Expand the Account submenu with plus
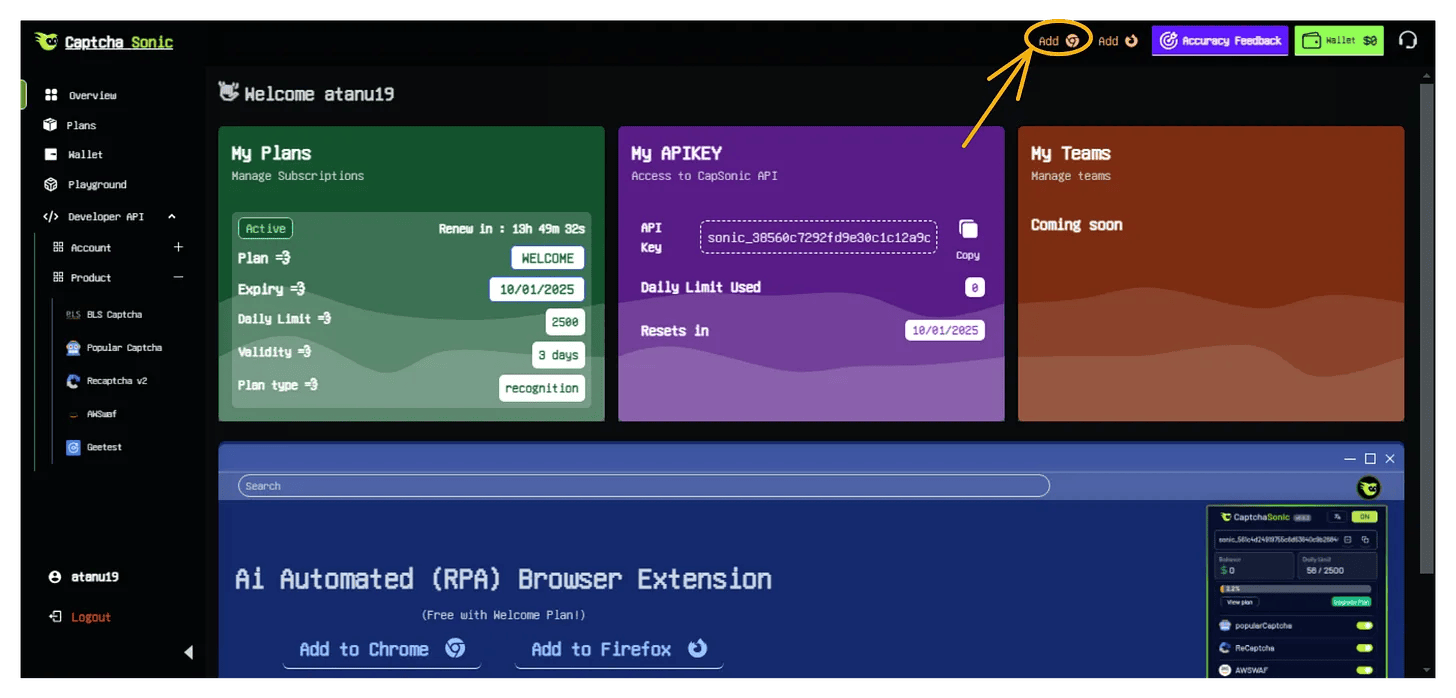 pos(178,247)
